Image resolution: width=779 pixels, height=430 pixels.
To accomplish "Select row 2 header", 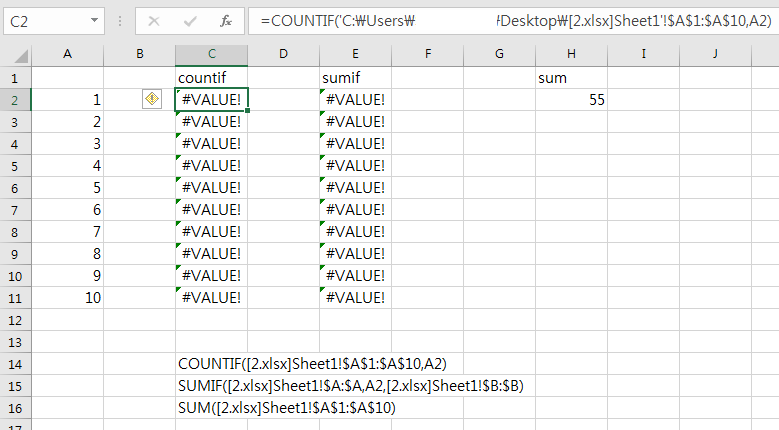I will pos(15,100).
